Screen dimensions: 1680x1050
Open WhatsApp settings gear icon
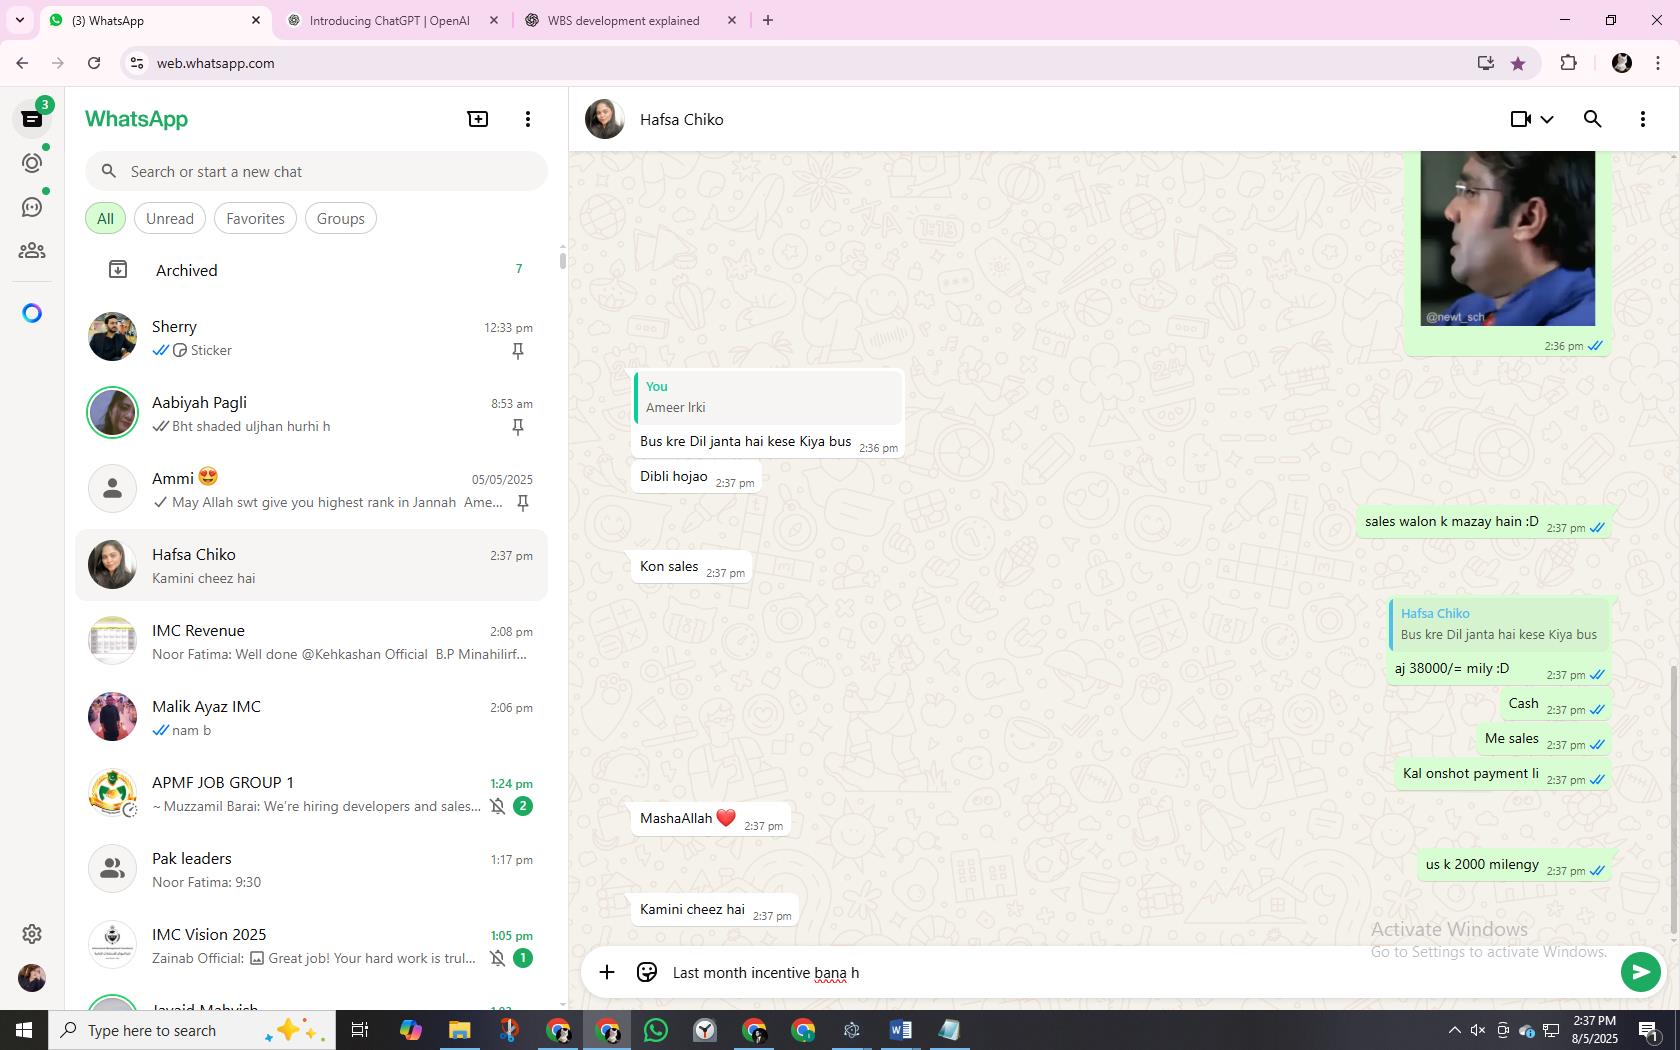point(32,934)
